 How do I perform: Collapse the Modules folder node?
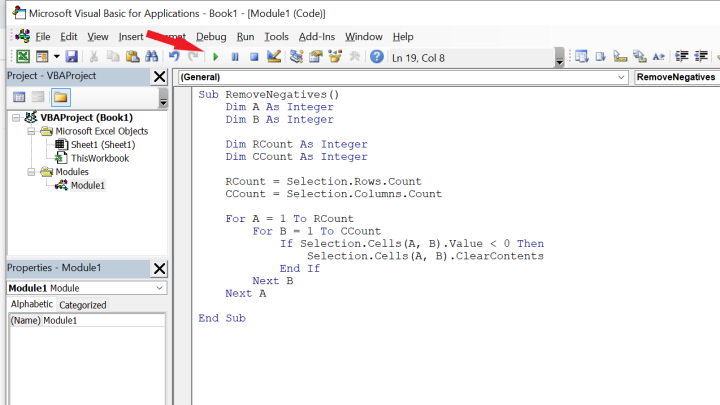[31, 172]
